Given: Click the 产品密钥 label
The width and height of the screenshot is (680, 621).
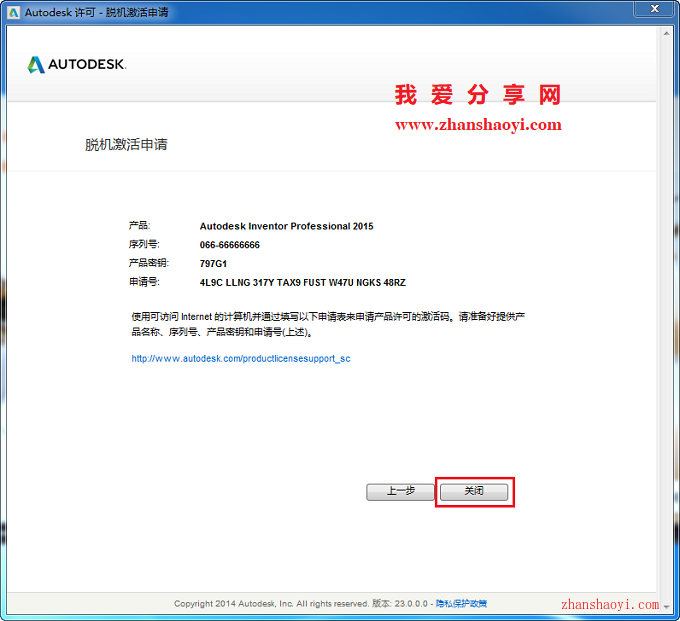Looking at the screenshot, I should click(x=149, y=263).
